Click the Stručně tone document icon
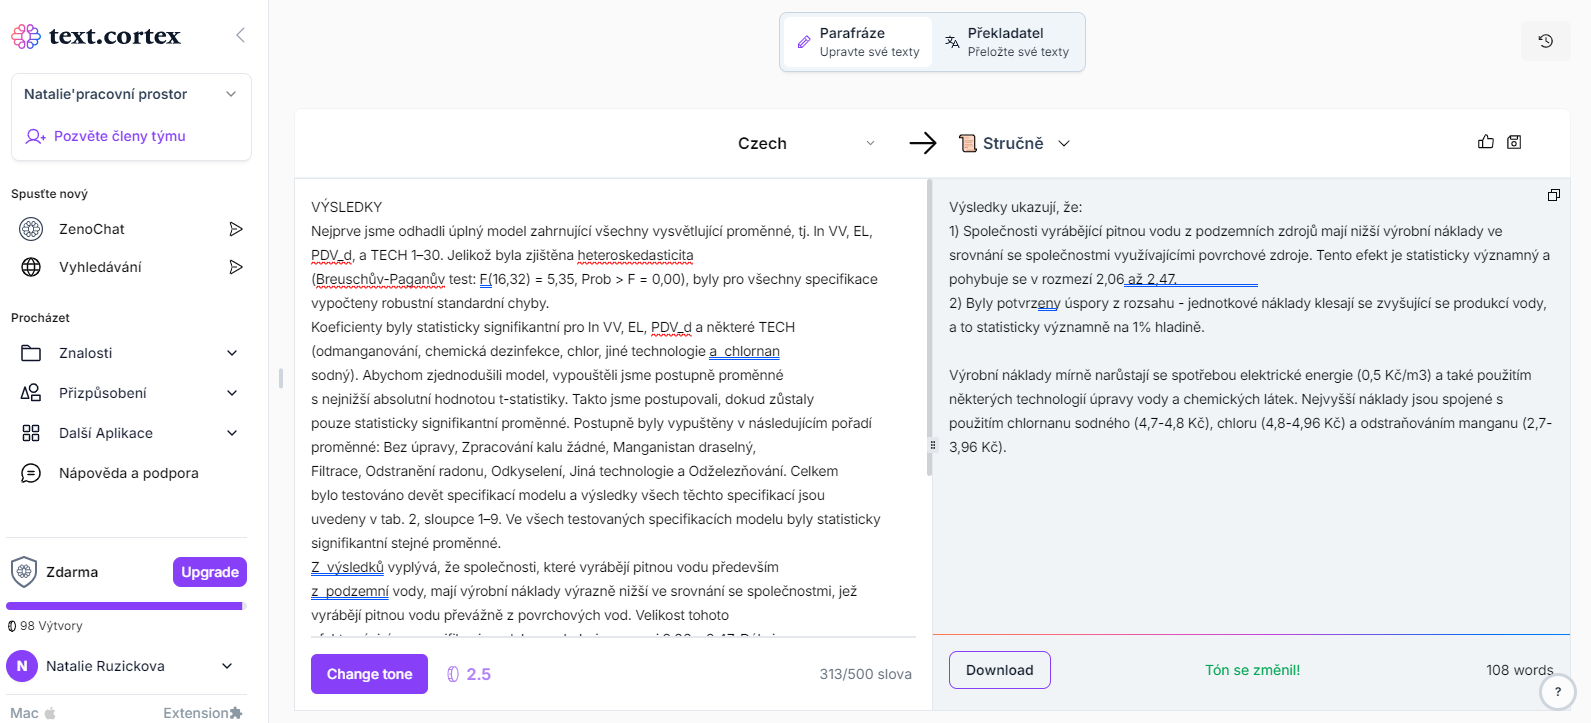This screenshot has width=1591, height=723. click(967, 143)
